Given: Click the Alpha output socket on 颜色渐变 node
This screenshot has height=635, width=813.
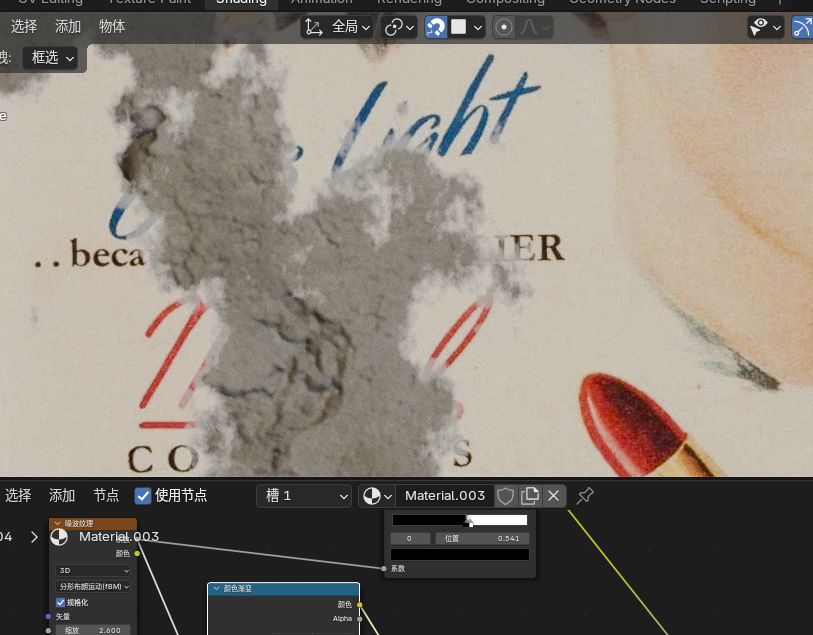Looking at the screenshot, I should tap(359, 619).
